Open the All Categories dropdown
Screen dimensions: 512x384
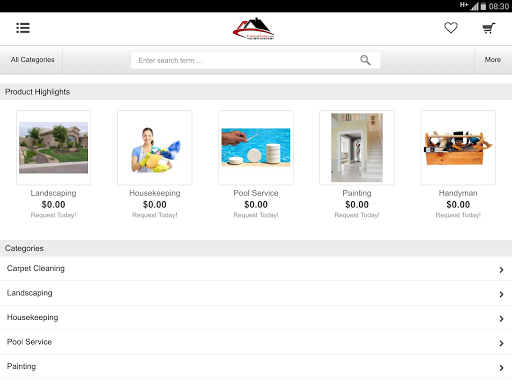pos(32,60)
